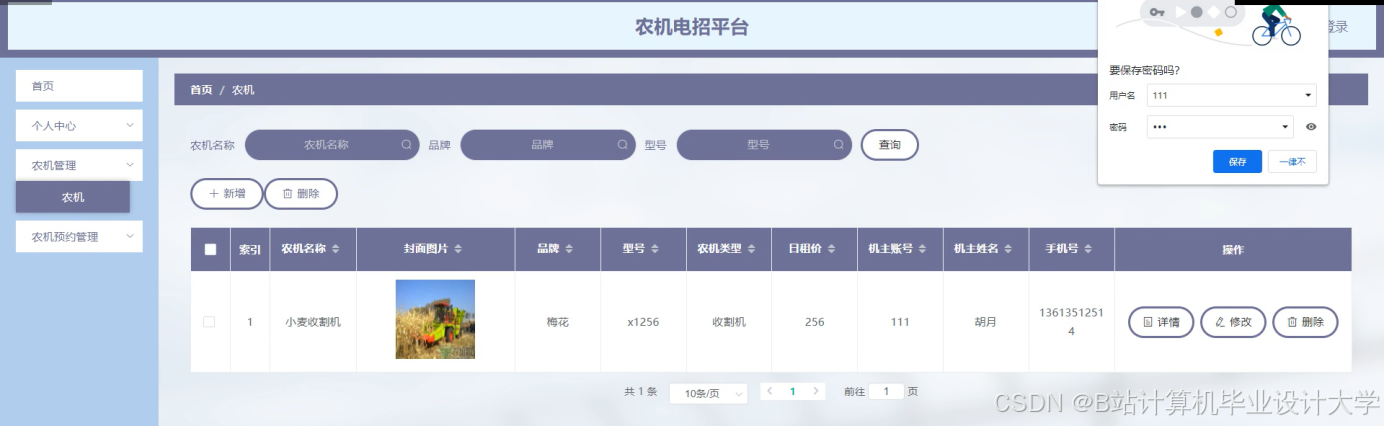Expand 个人中心 sidebar menu

click(79, 126)
